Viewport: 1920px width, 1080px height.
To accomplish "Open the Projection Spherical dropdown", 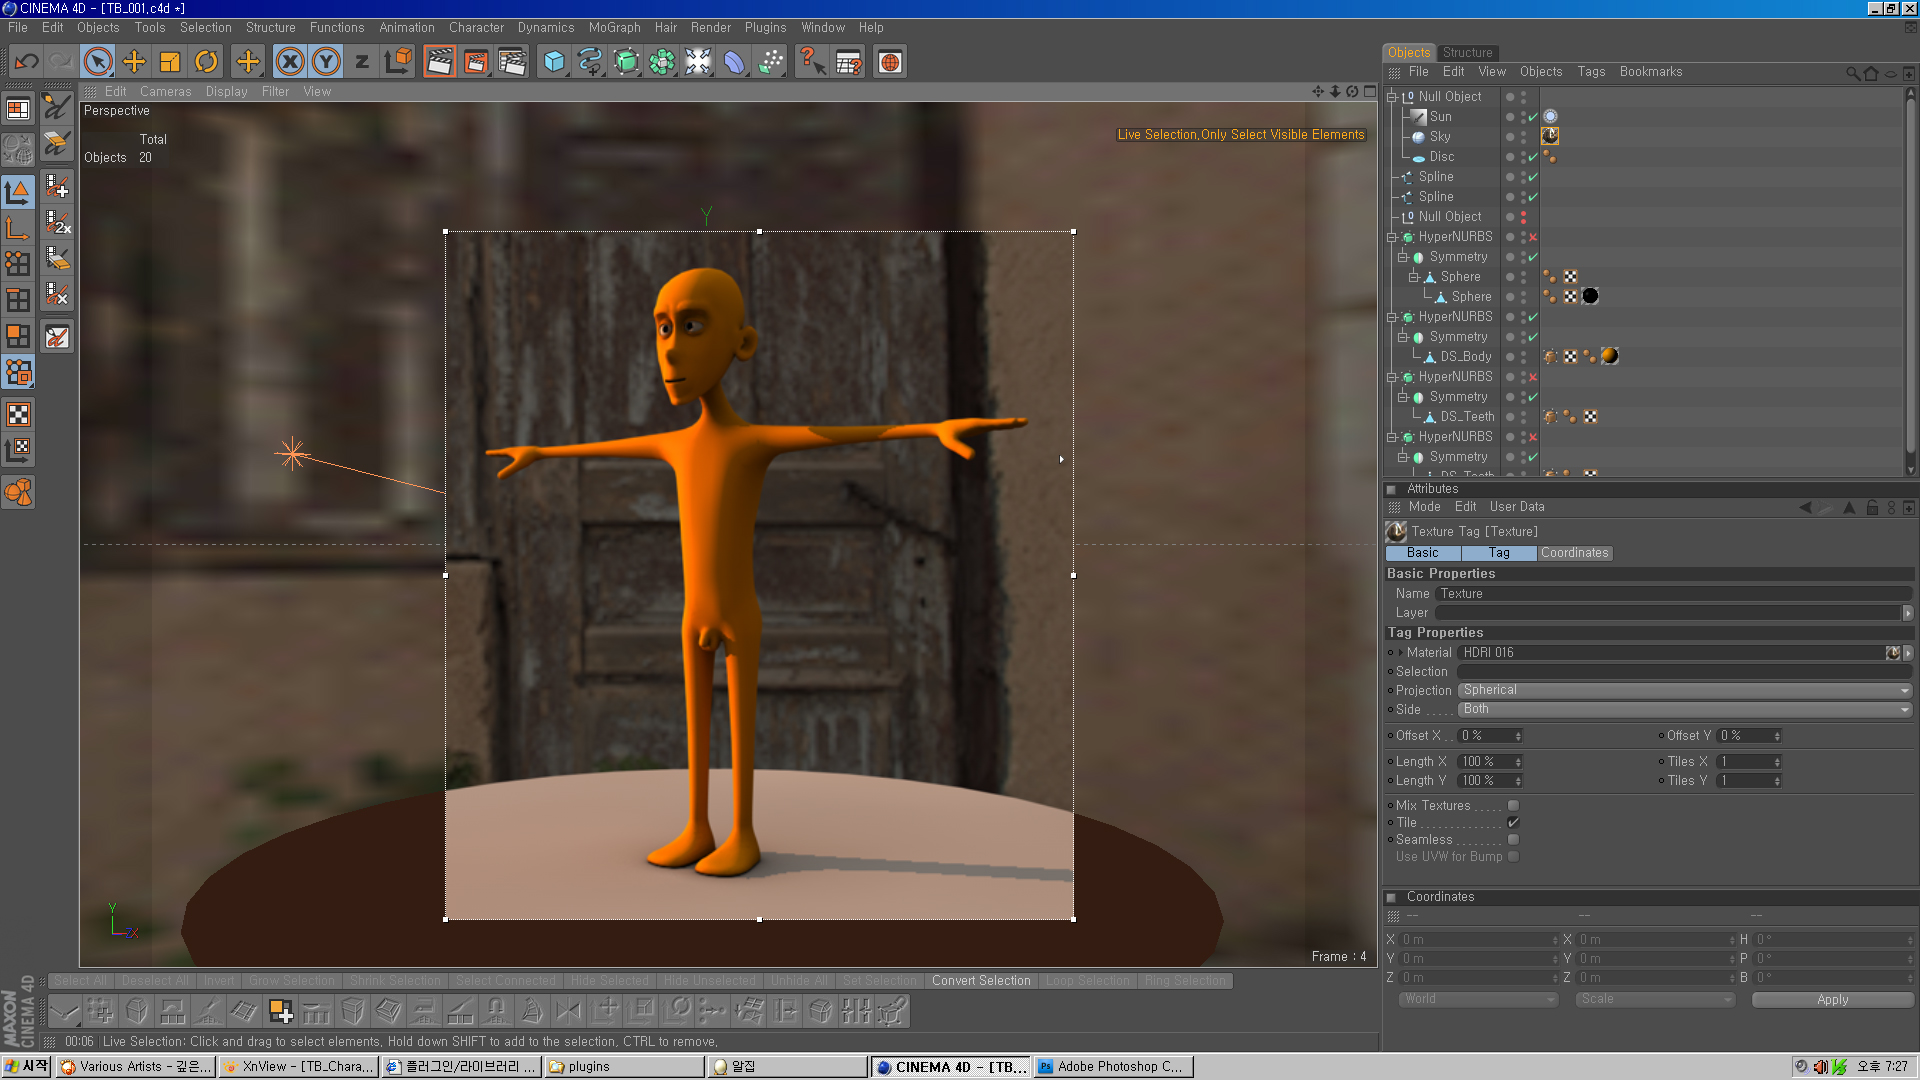I will coord(1685,691).
